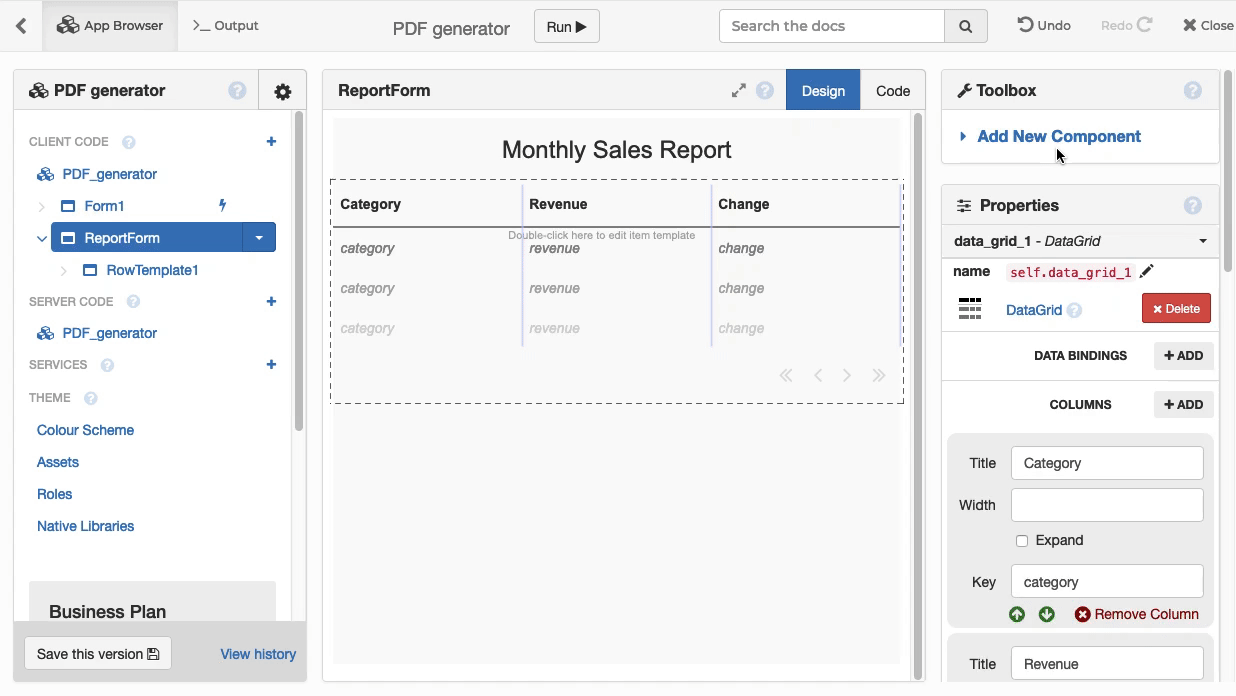Move Category column down with green arrow
The height and width of the screenshot is (696, 1236).
point(1047,614)
